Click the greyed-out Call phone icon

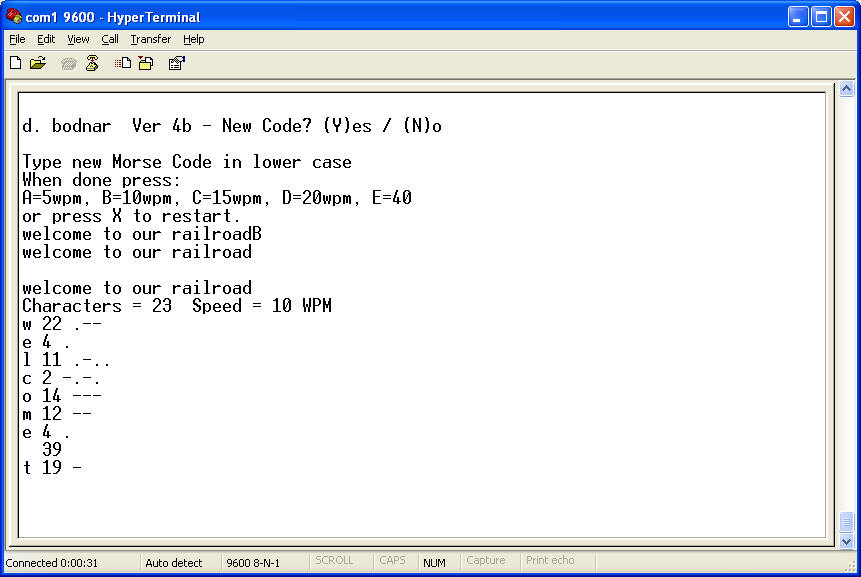pos(68,63)
